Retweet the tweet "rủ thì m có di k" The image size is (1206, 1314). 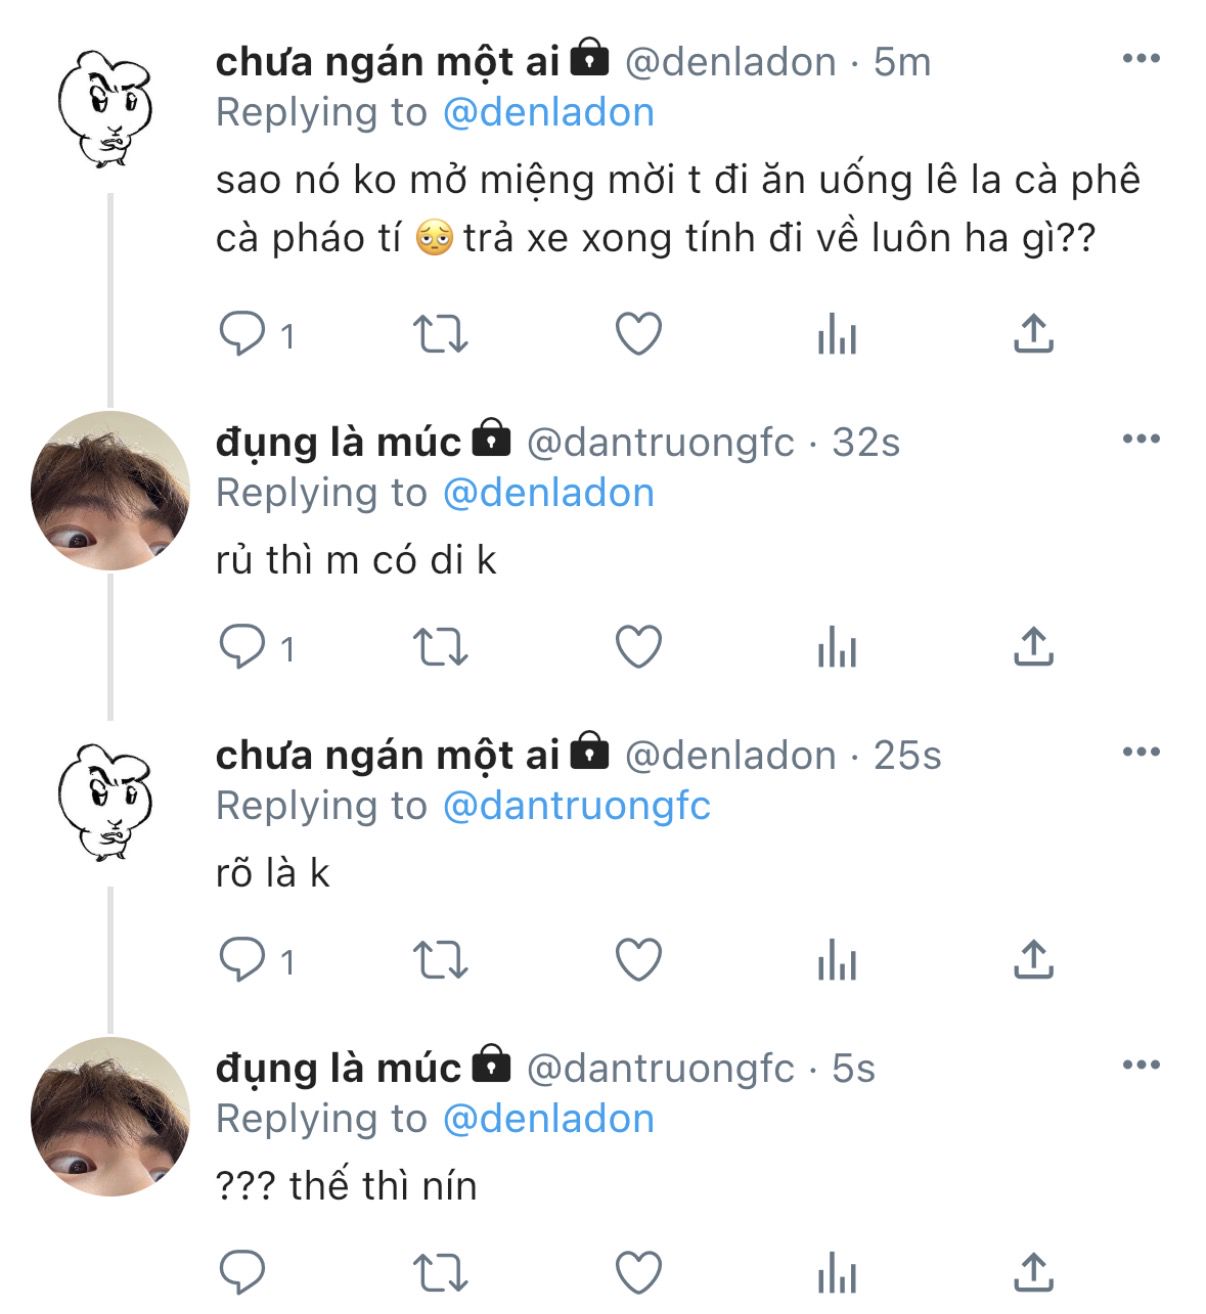pos(440,647)
